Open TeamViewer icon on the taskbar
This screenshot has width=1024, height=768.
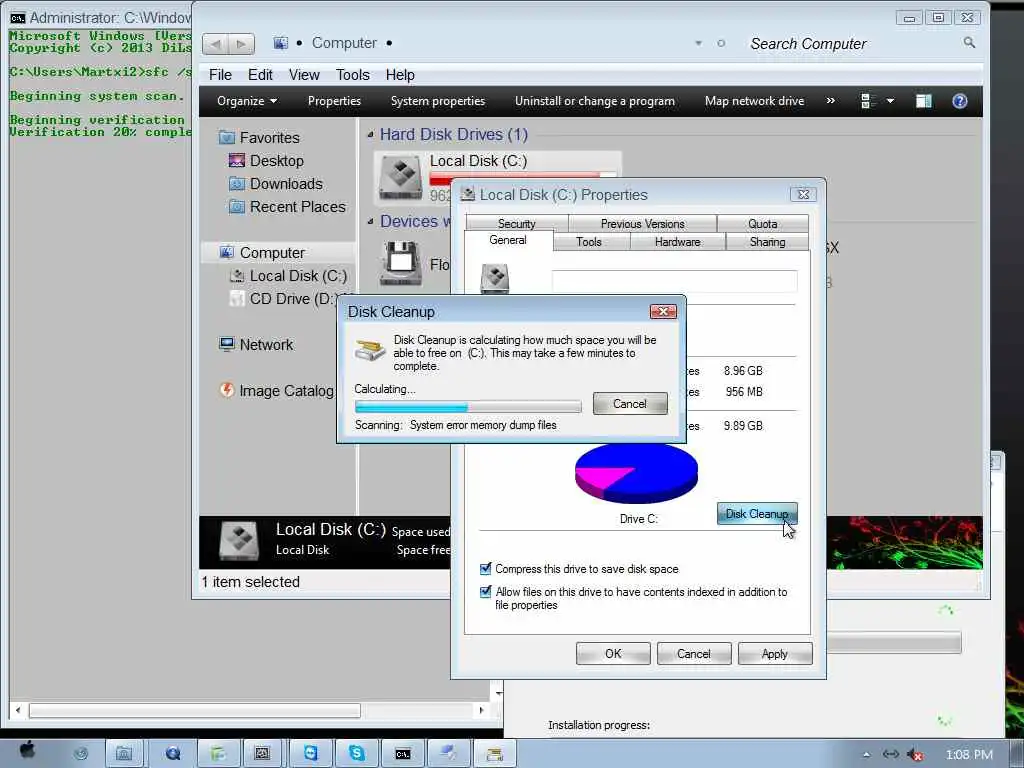pos(311,753)
